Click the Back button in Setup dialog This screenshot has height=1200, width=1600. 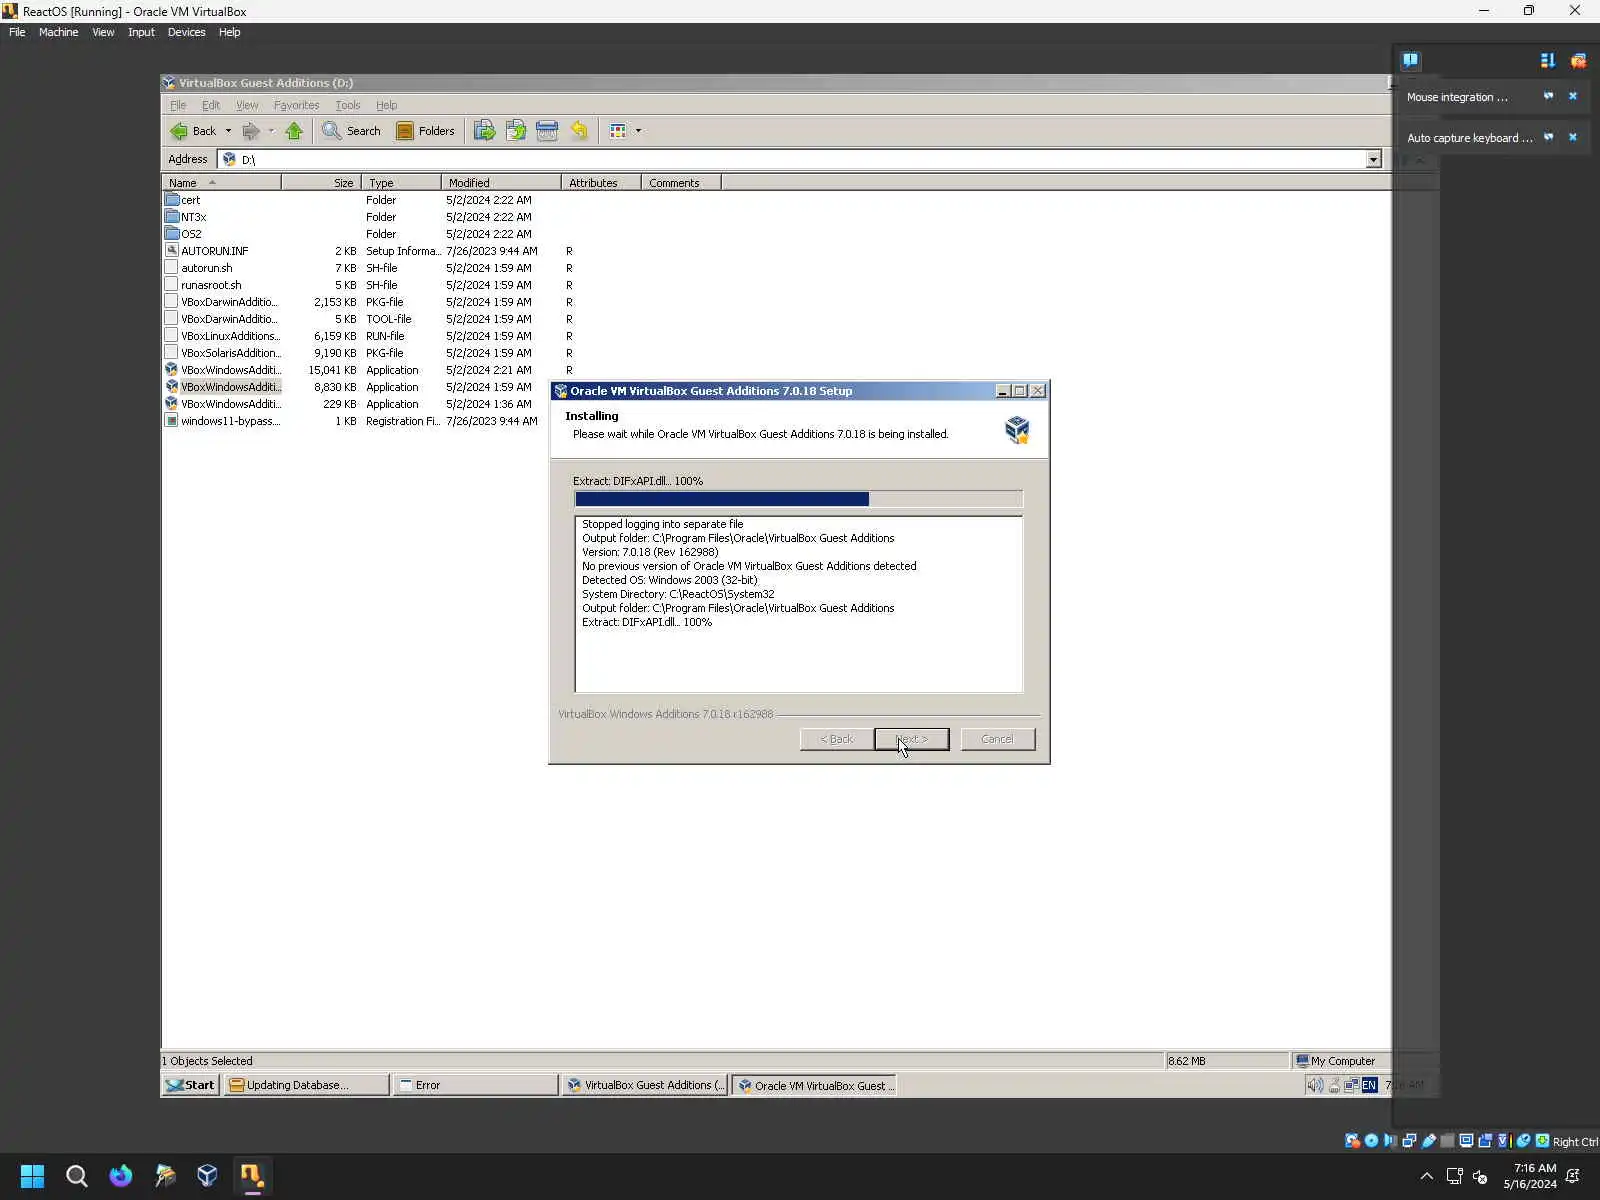click(x=837, y=739)
